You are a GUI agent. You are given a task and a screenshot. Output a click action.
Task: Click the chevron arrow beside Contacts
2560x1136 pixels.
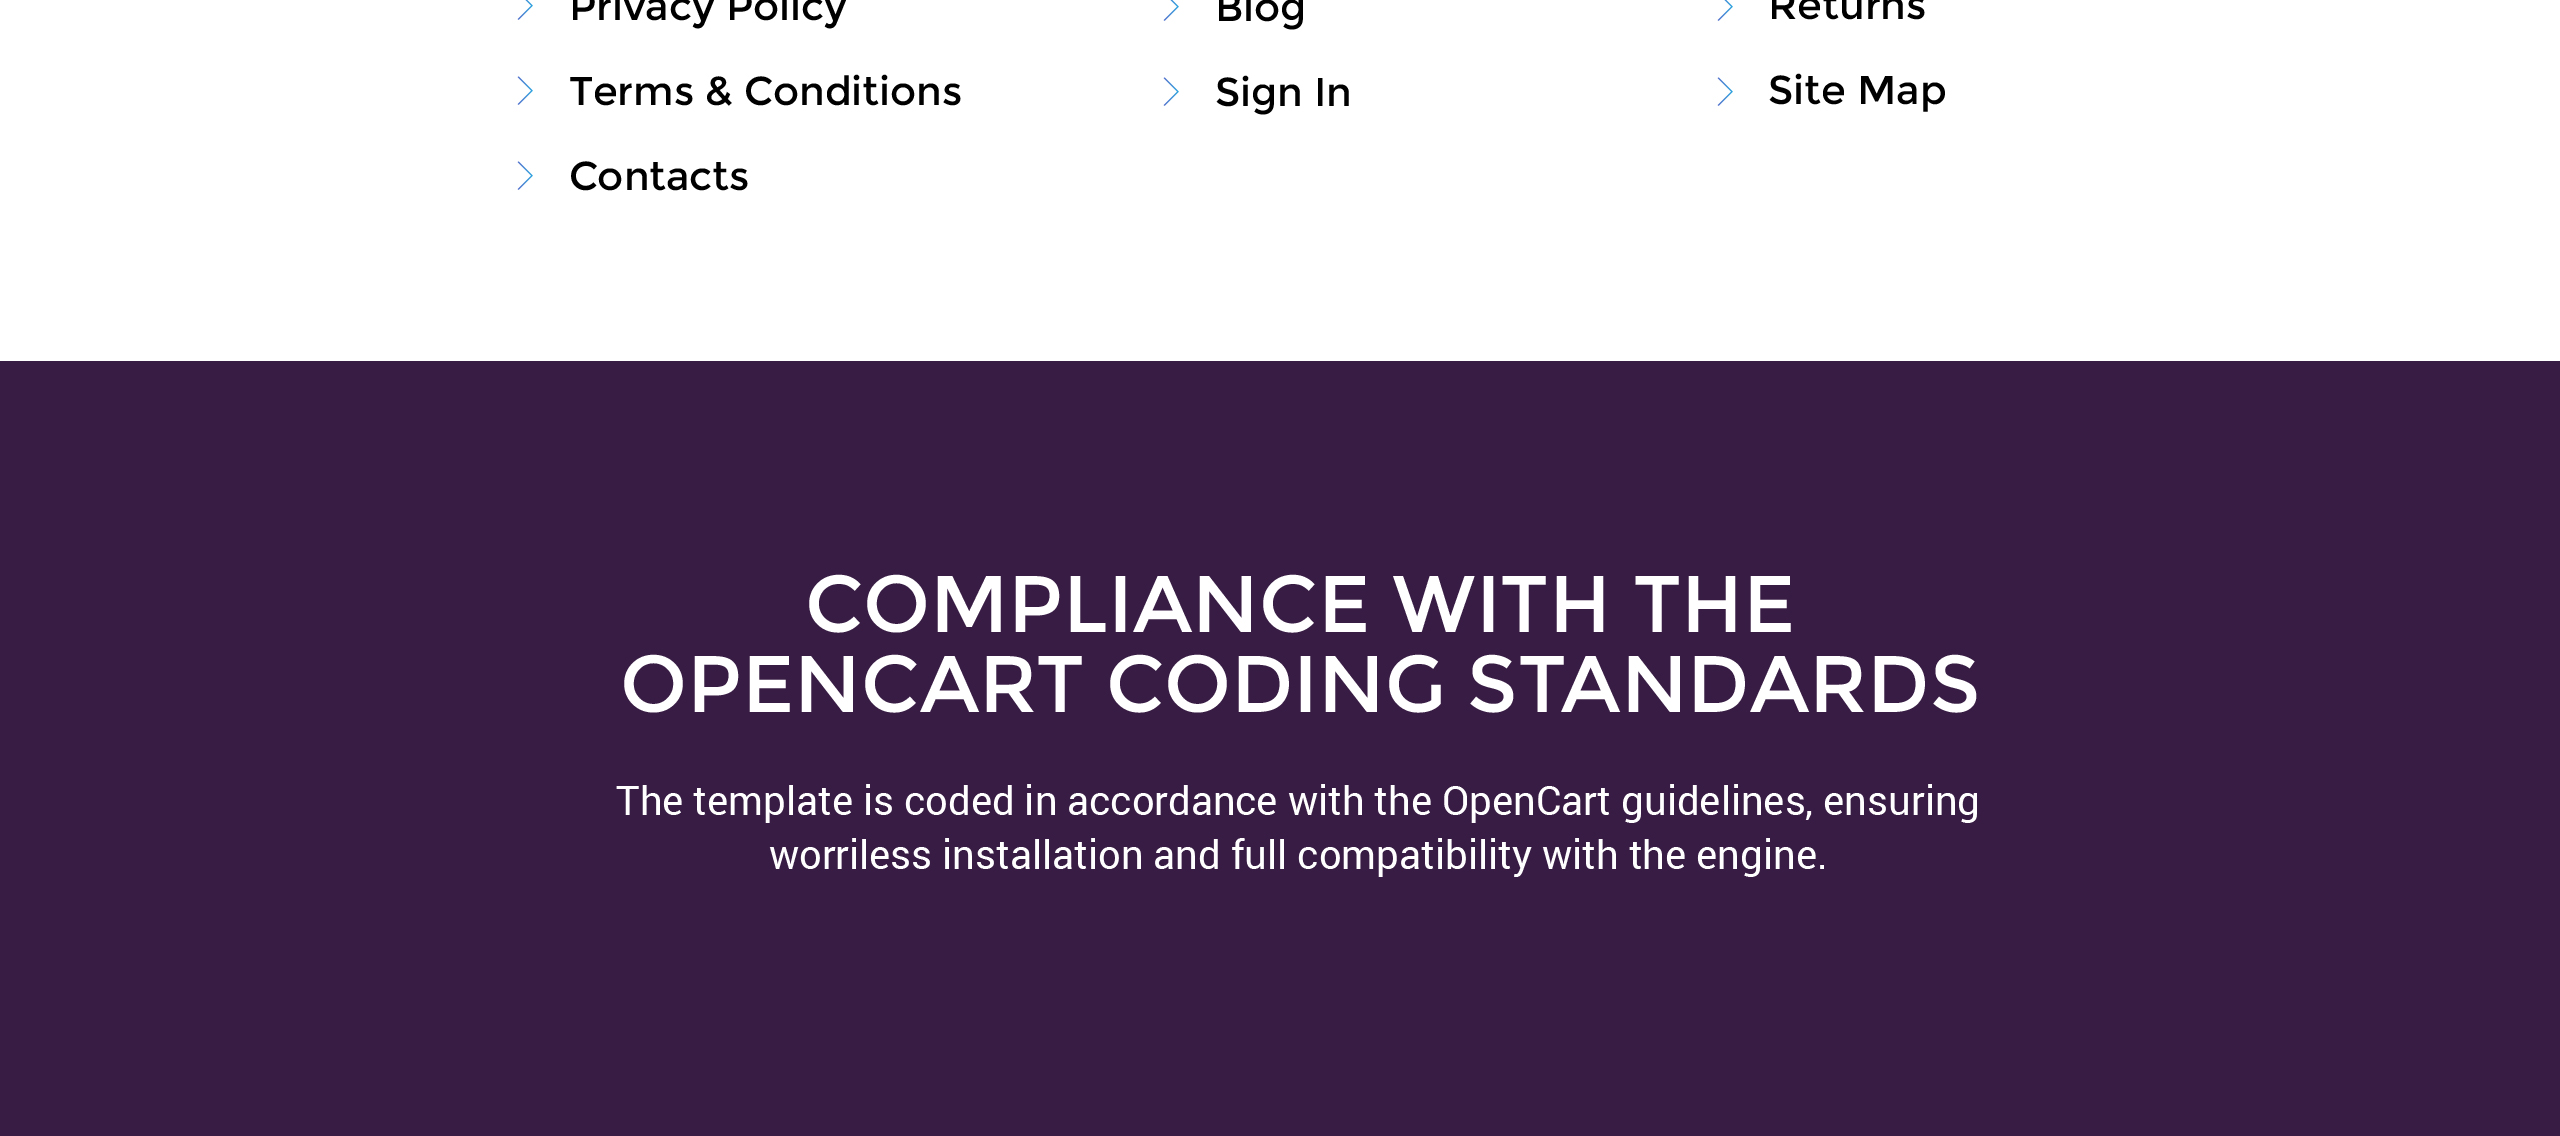(x=525, y=176)
